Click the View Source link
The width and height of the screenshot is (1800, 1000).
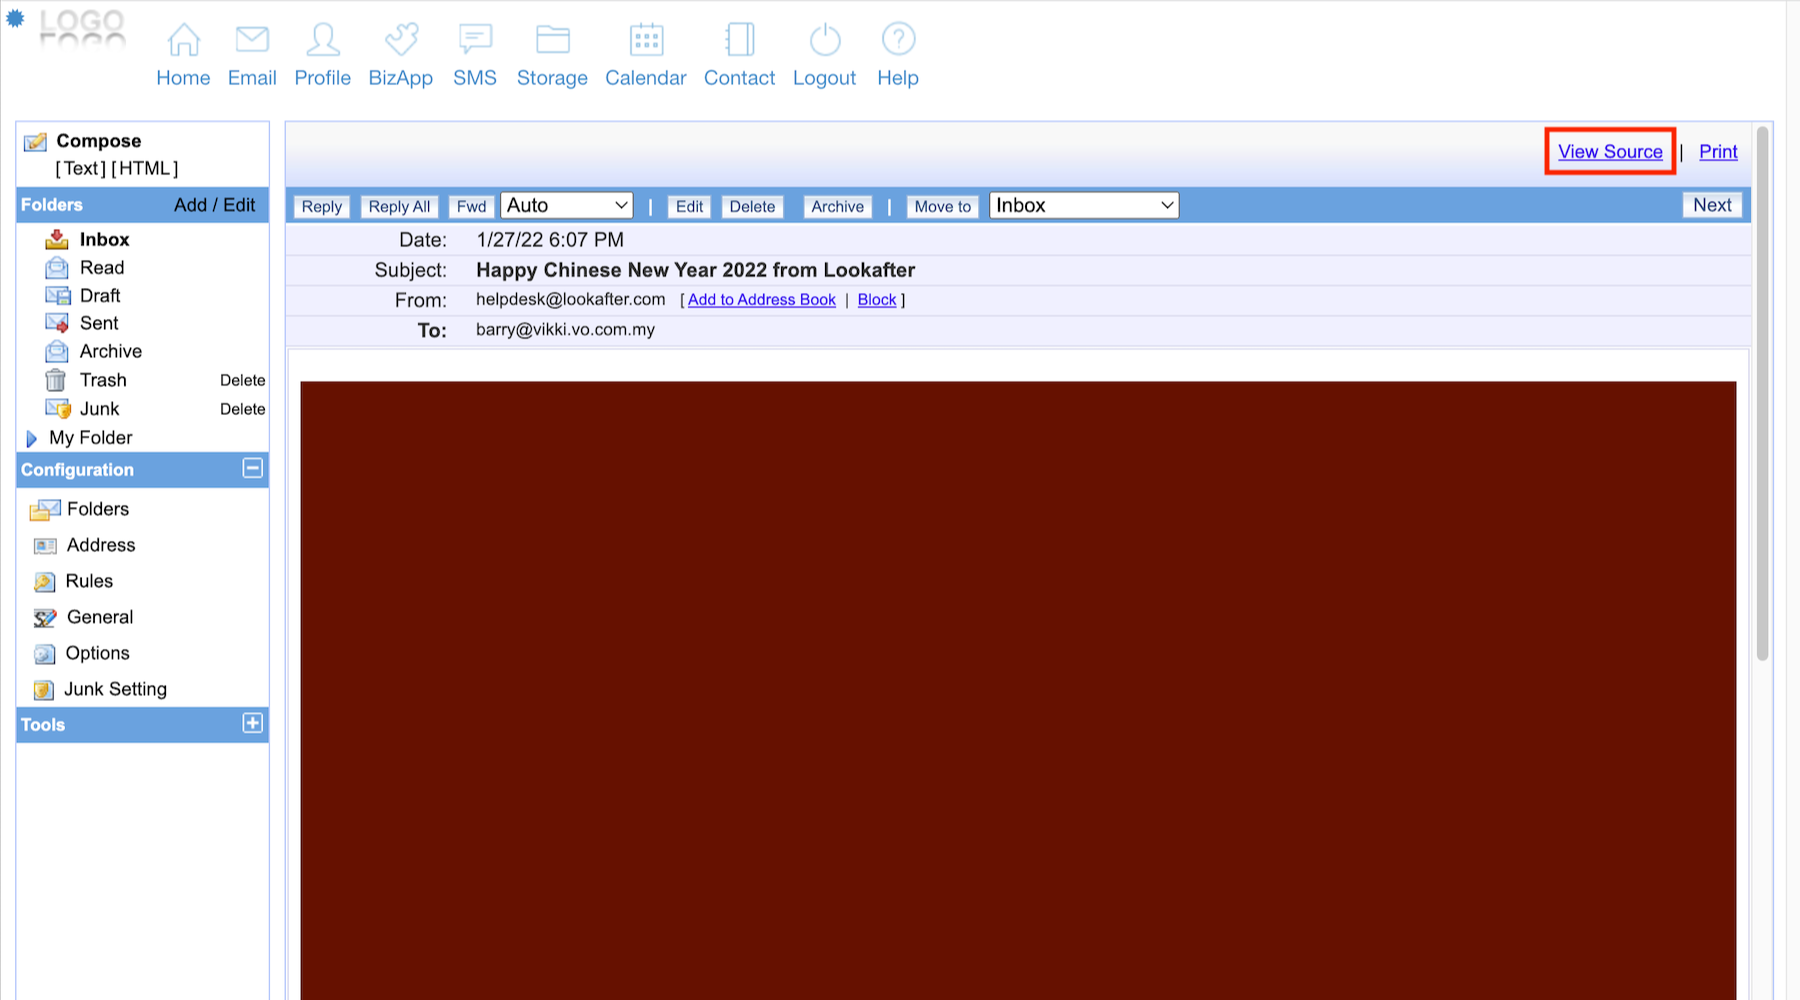(1610, 152)
